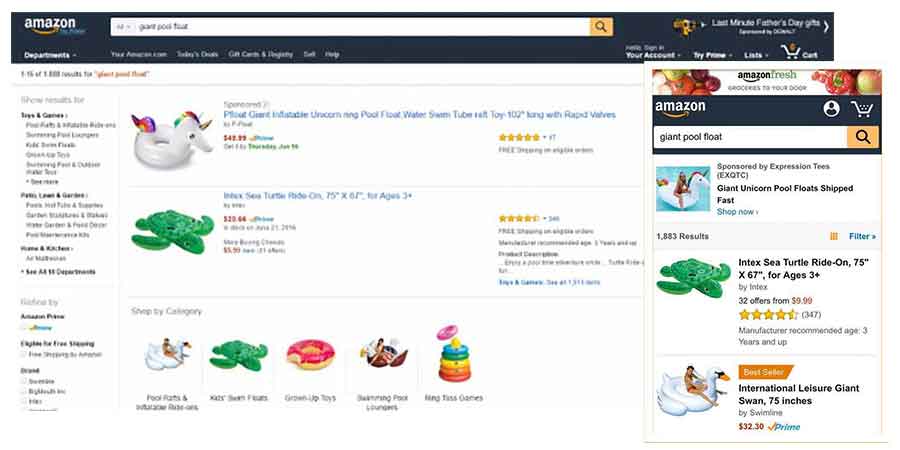The height and width of the screenshot is (450, 900).
Task: Open the mobile shopping cart icon
Action: tap(862, 109)
